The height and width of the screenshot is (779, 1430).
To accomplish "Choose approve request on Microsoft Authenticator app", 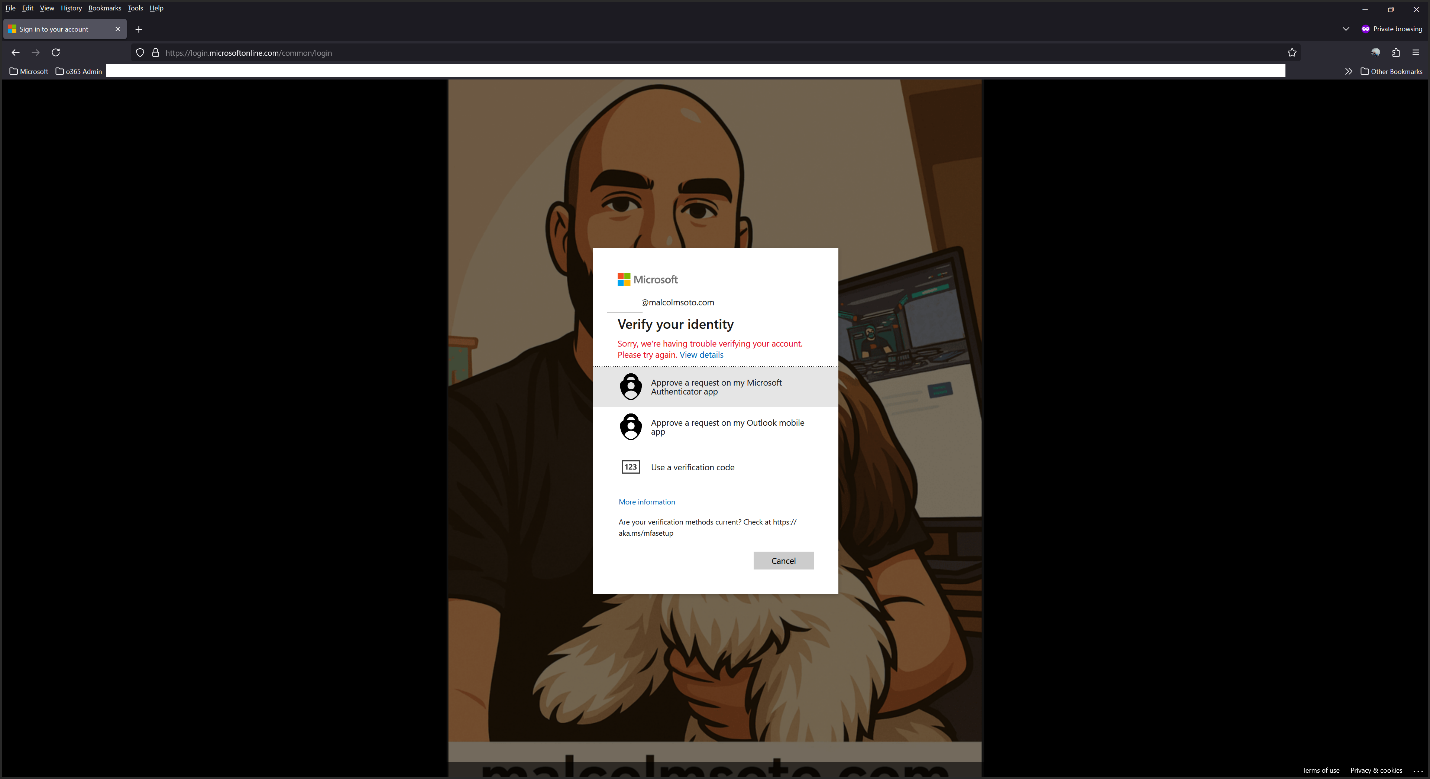I will click(x=715, y=387).
